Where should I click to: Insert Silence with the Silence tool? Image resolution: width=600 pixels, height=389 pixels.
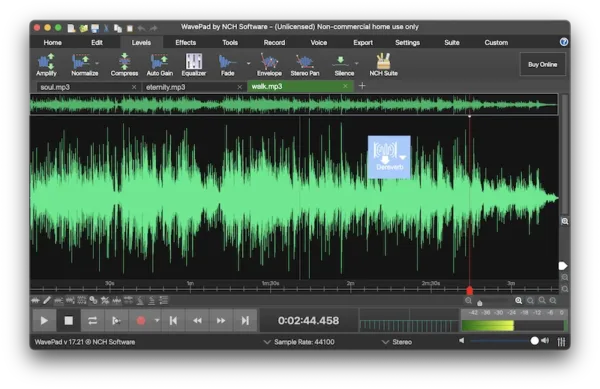point(344,65)
